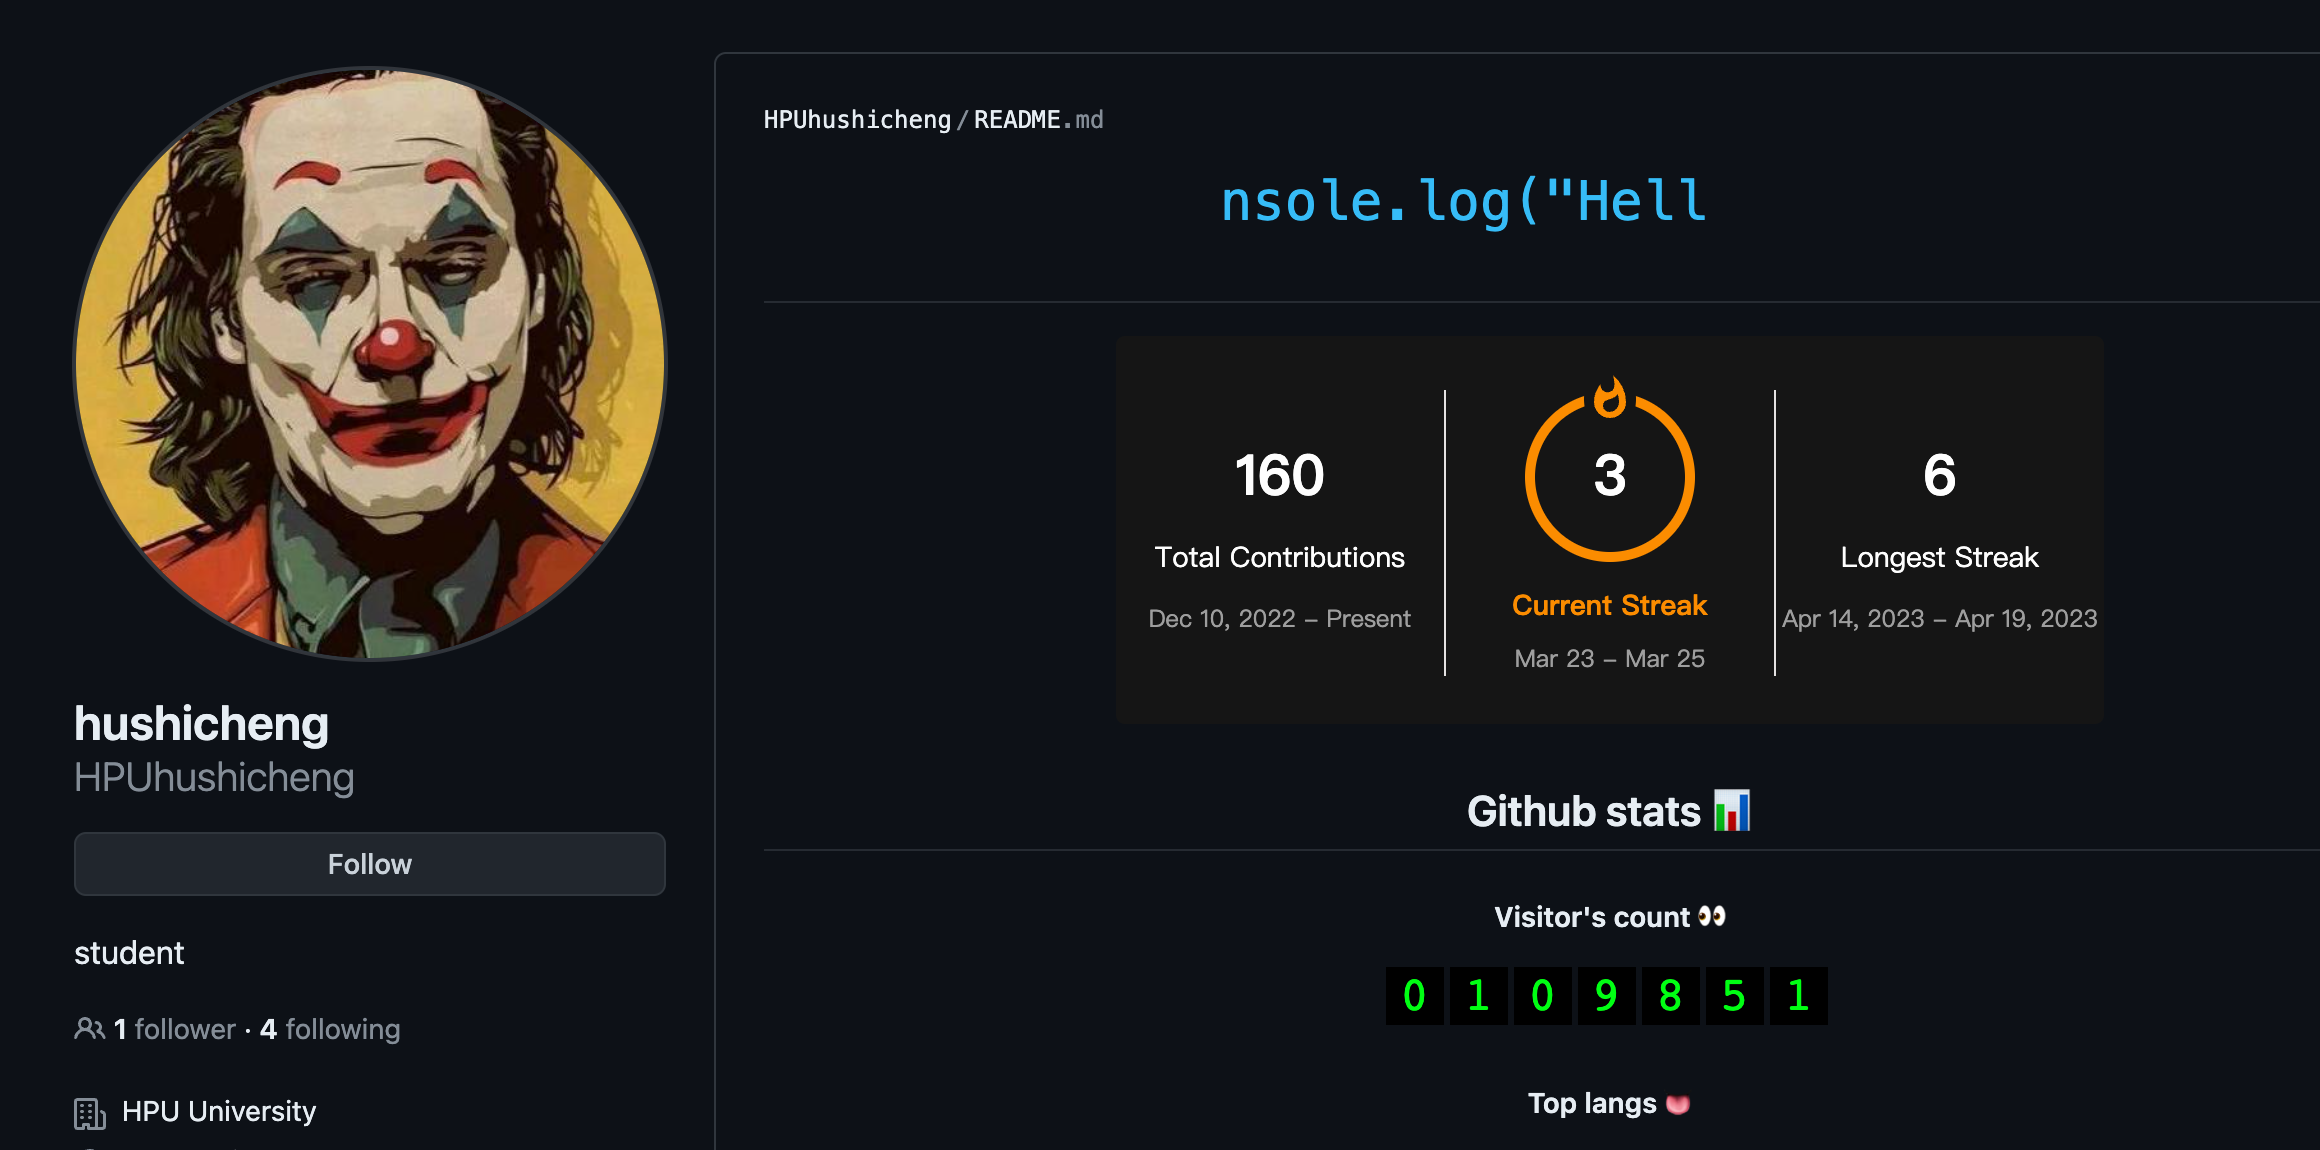Viewport: 2320px width, 1150px height.
Task: Open the 4 following link
Action: coord(330,1029)
